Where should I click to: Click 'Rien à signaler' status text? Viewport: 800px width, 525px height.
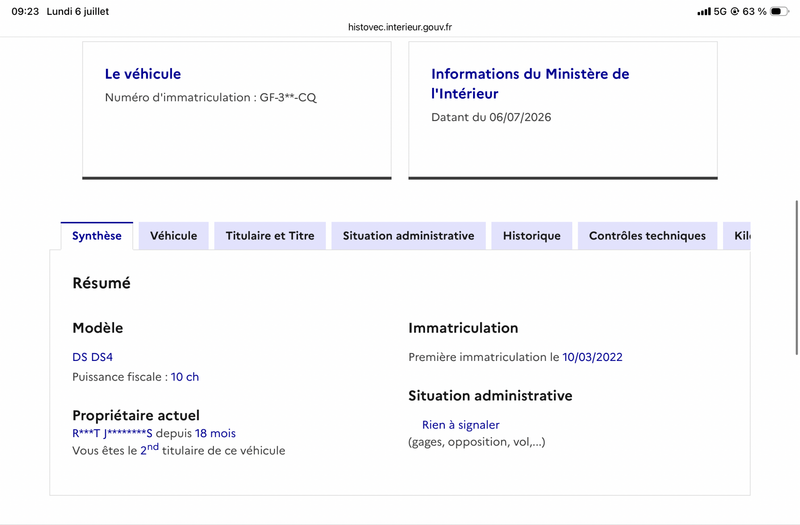tap(461, 425)
